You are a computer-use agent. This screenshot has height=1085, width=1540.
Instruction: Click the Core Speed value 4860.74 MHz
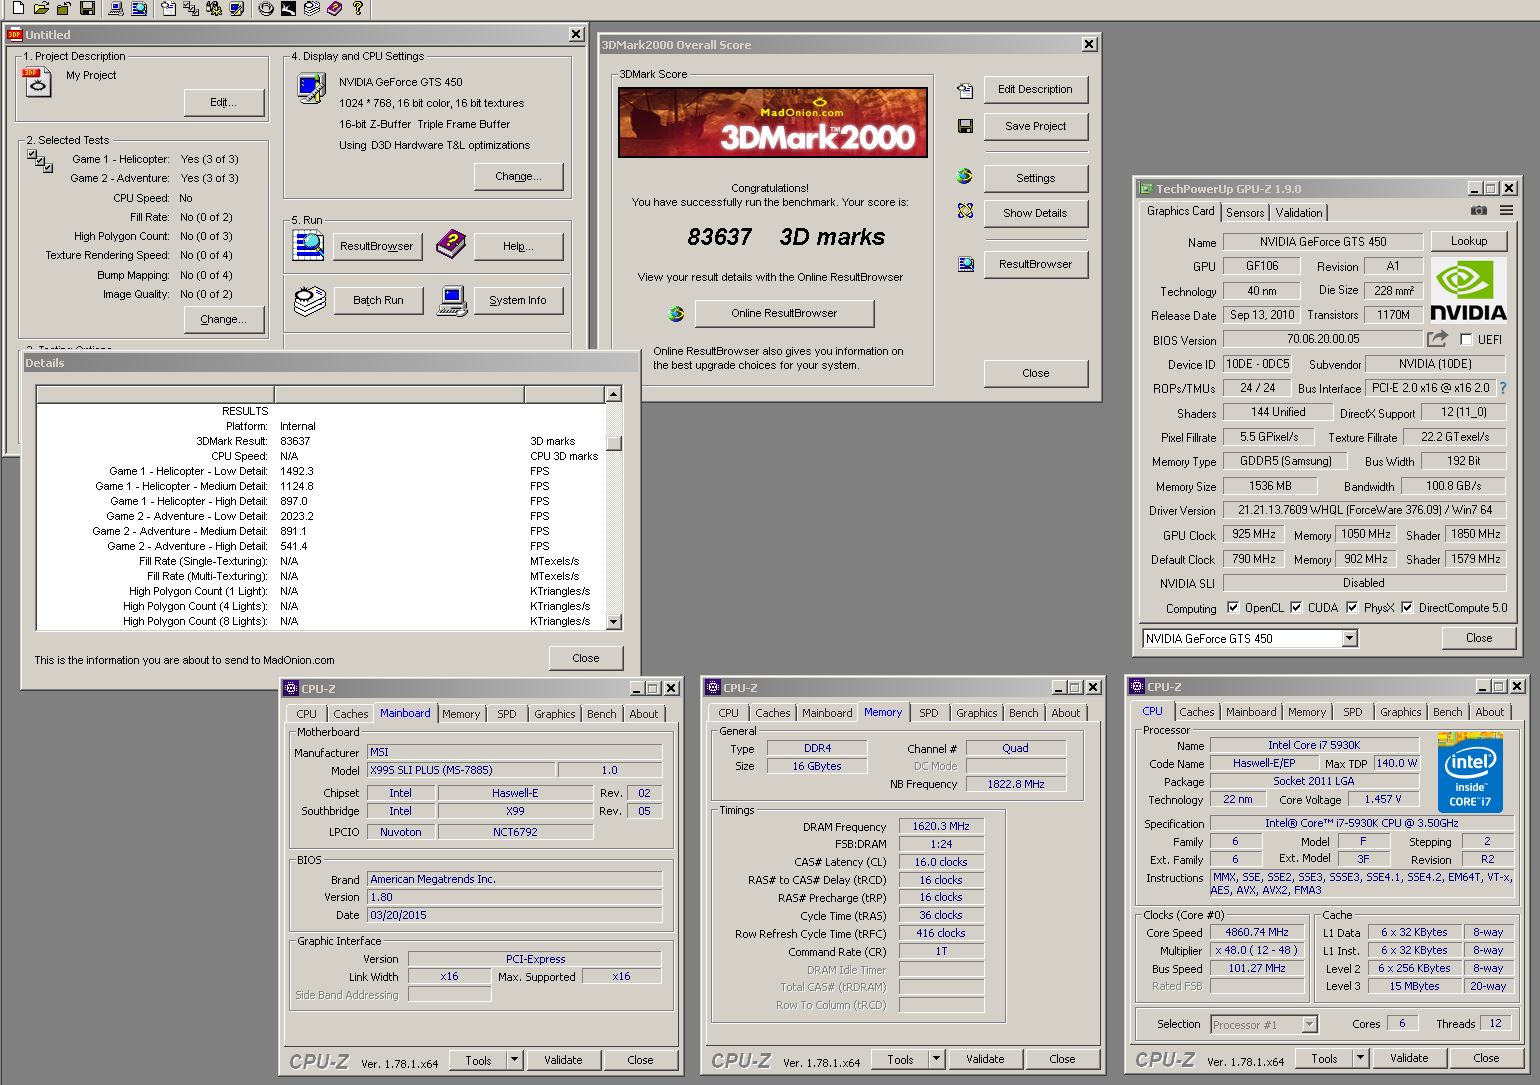click(x=1257, y=932)
